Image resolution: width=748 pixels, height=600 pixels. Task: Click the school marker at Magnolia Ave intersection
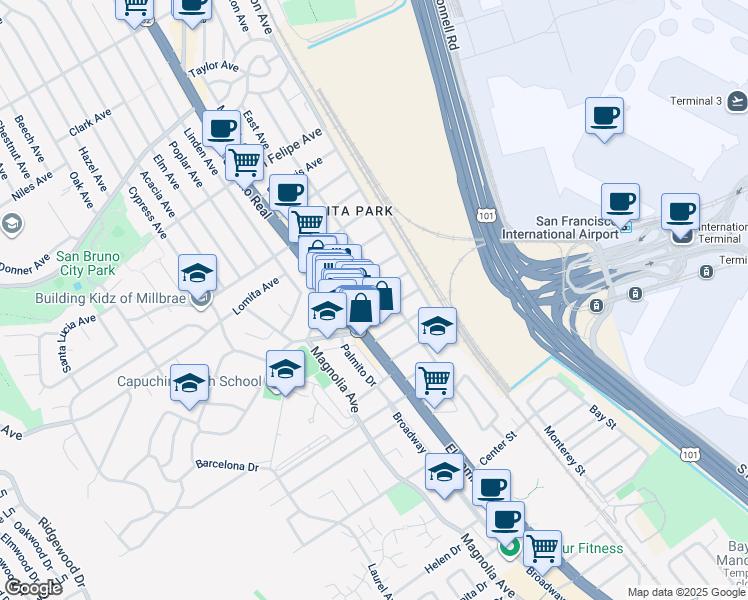tap(327, 314)
